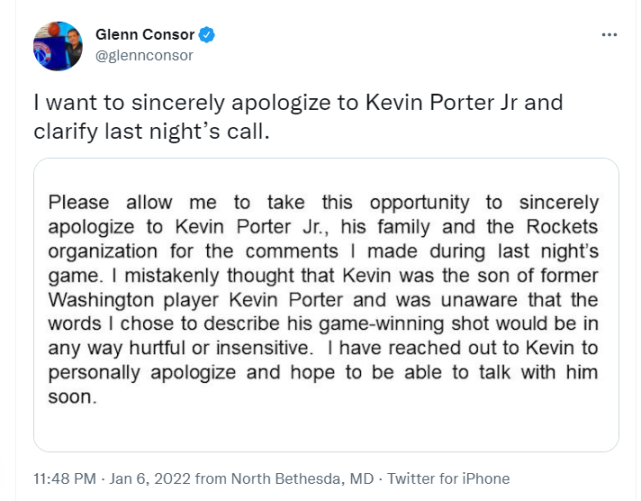The height and width of the screenshot is (501, 641).
Task: Click the Twitter for iPhone source link
Action: (x=448, y=479)
